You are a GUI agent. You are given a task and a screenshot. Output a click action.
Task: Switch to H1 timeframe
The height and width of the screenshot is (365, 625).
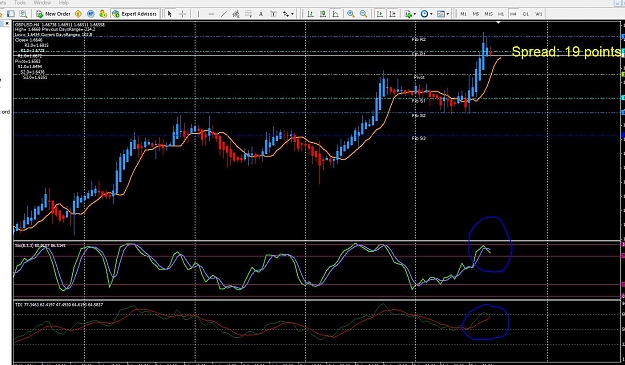501,14
